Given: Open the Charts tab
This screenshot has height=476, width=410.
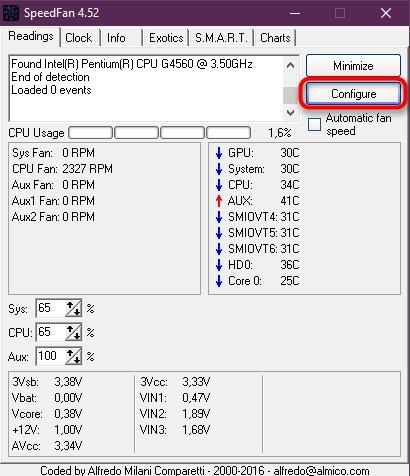Looking at the screenshot, I should coord(275,38).
